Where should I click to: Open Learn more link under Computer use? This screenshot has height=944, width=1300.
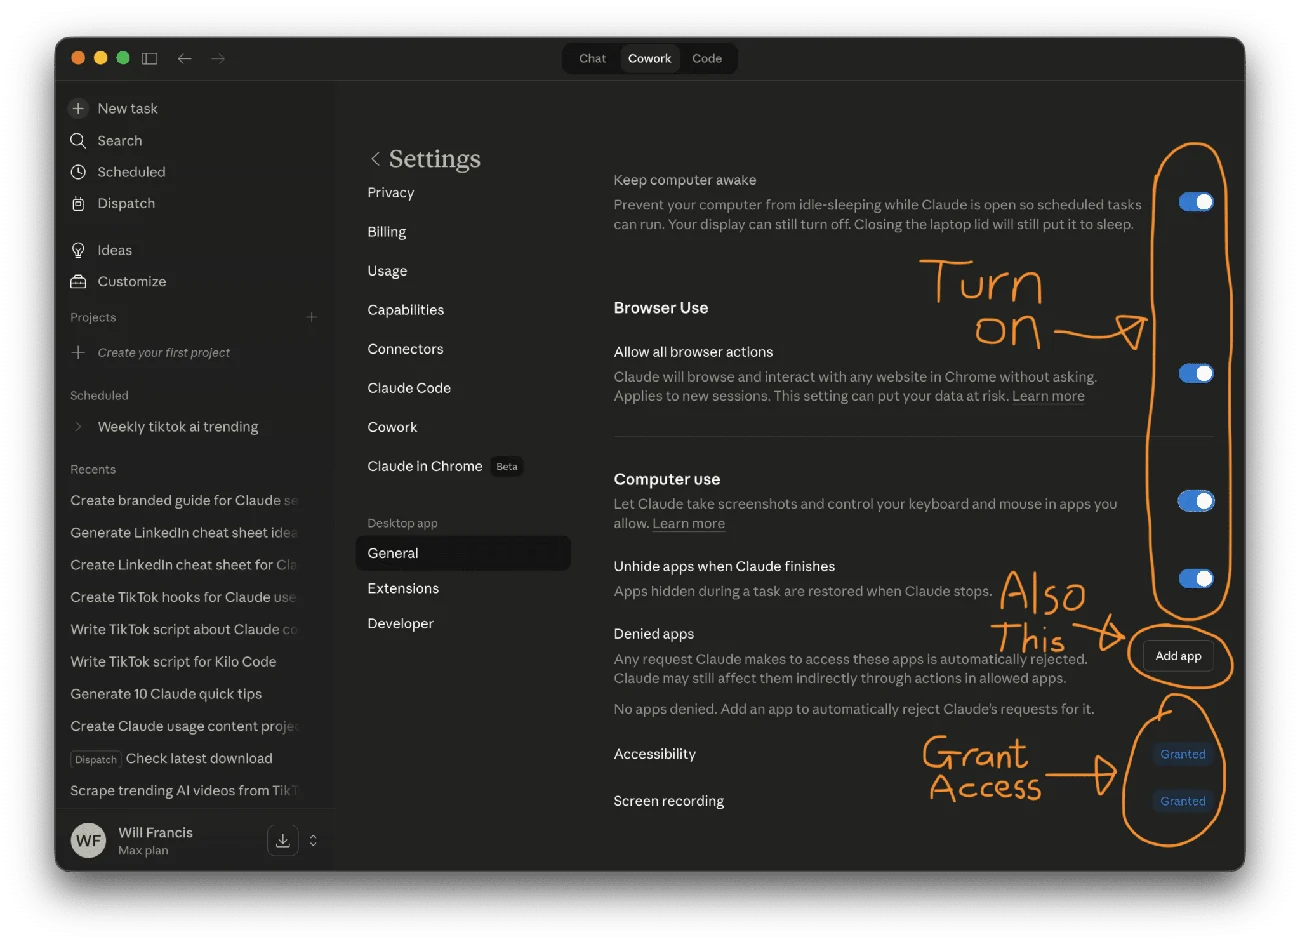point(689,524)
